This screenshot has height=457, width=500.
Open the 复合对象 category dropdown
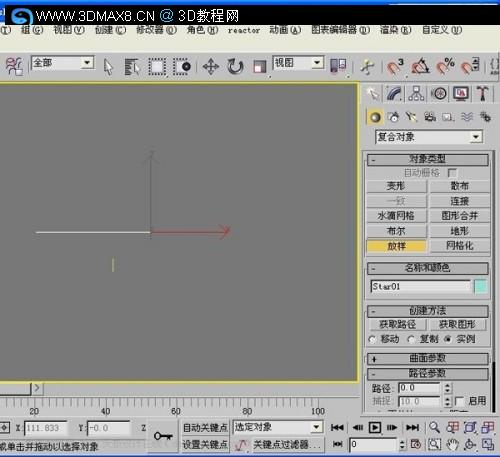click(476, 137)
